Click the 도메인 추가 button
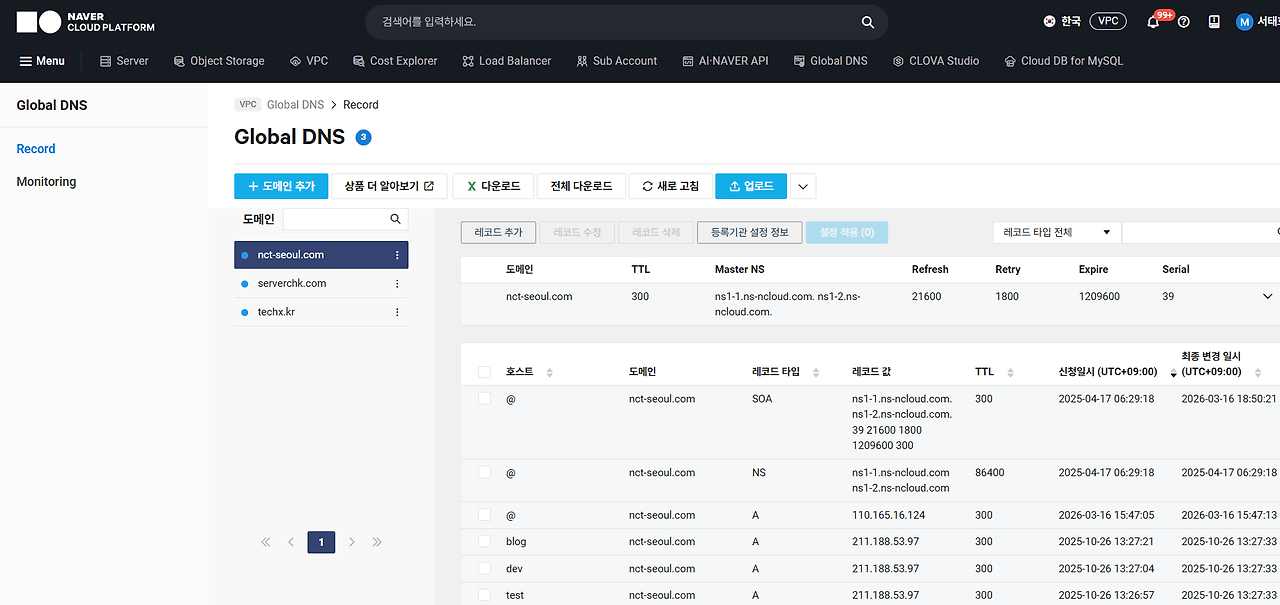1280x605 pixels. coord(281,186)
